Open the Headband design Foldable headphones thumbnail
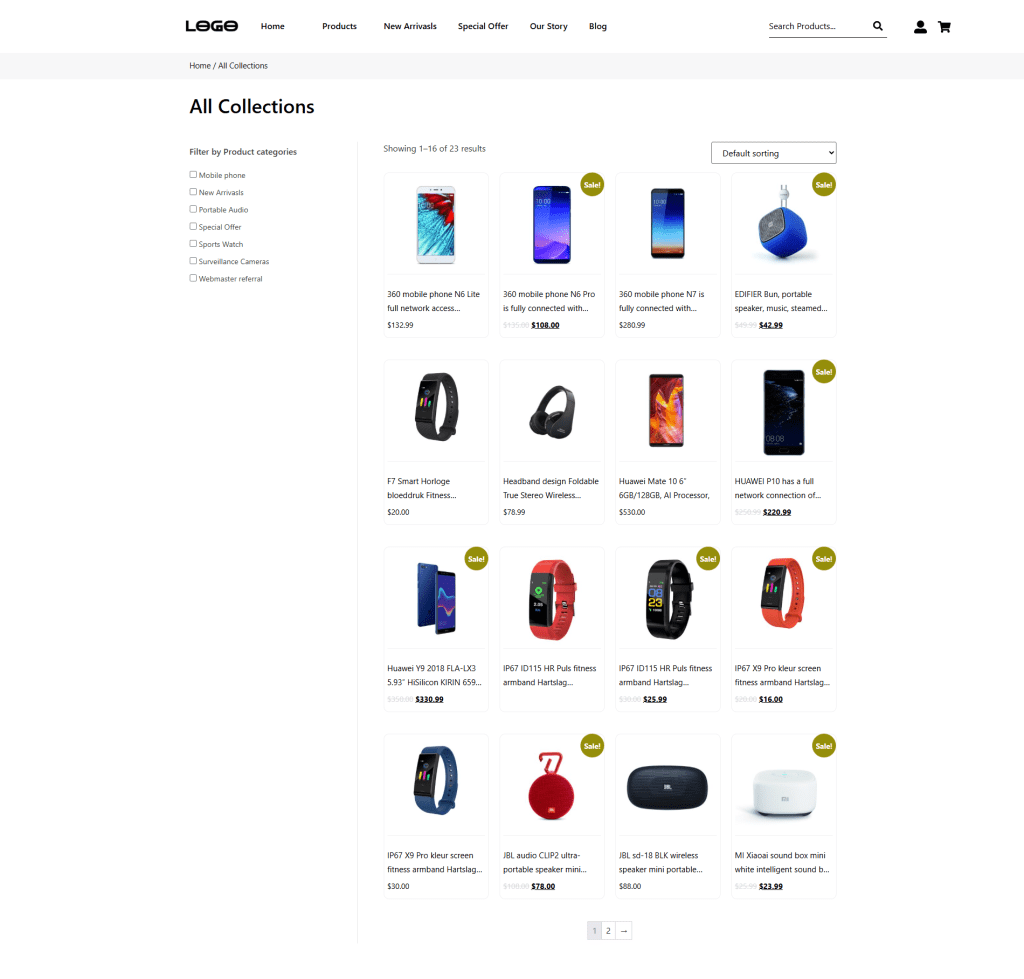Screen dimensions: 1024x979 tap(552, 411)
